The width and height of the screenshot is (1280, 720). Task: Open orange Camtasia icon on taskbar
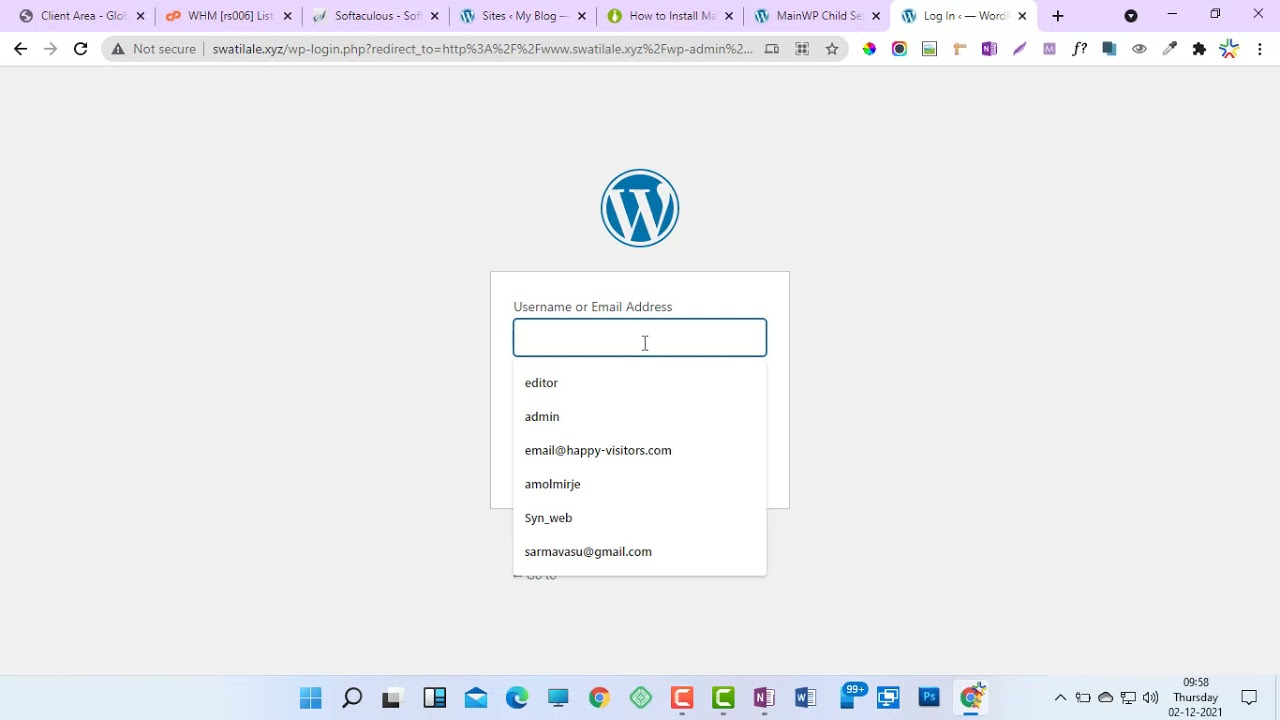tap(682, 698)
